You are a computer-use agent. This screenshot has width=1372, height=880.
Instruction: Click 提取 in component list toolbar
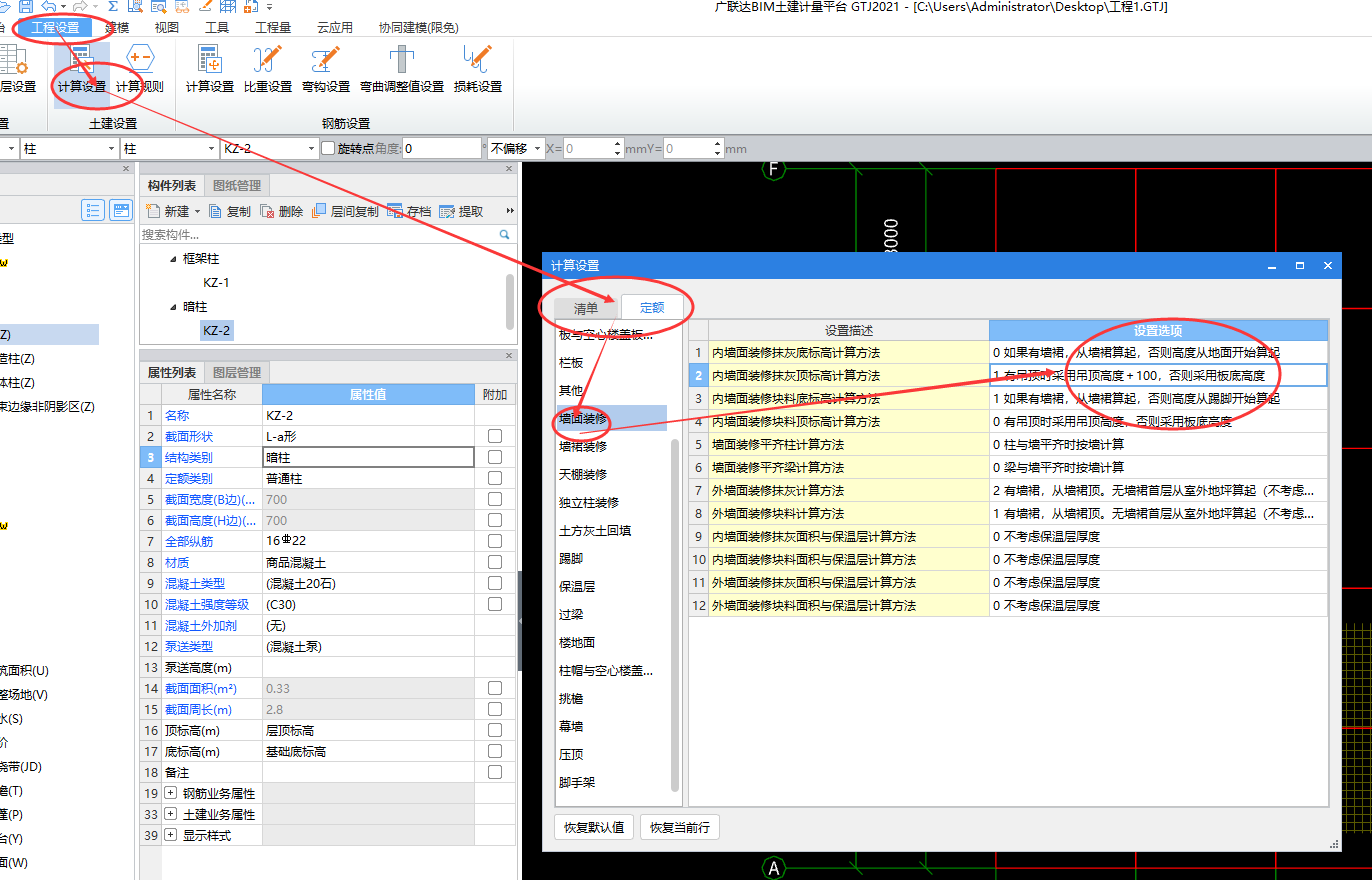pos(462,211)
